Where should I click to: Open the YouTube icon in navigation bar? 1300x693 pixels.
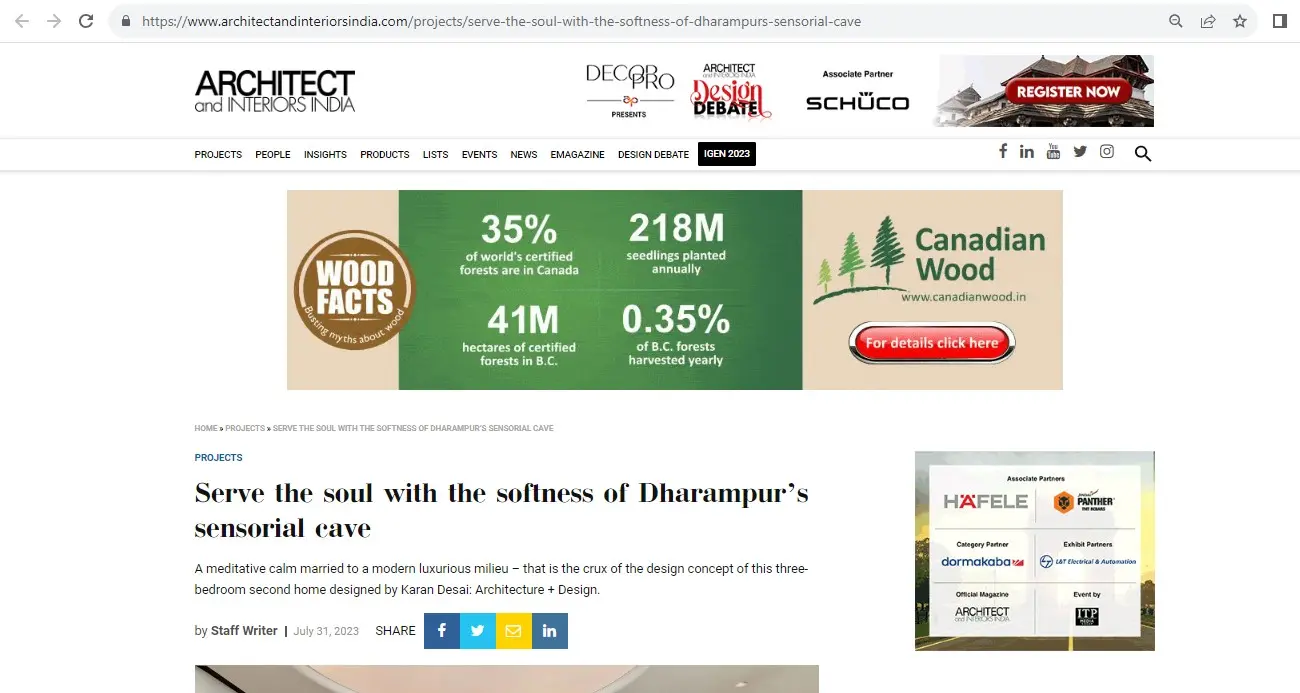[x=1053, y=152]
